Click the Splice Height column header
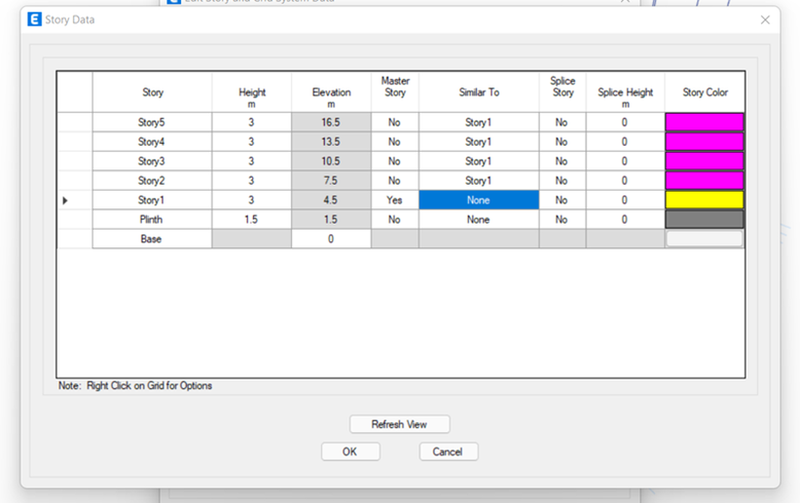Viewport: 800px width, 503px height. coord(625,92)
